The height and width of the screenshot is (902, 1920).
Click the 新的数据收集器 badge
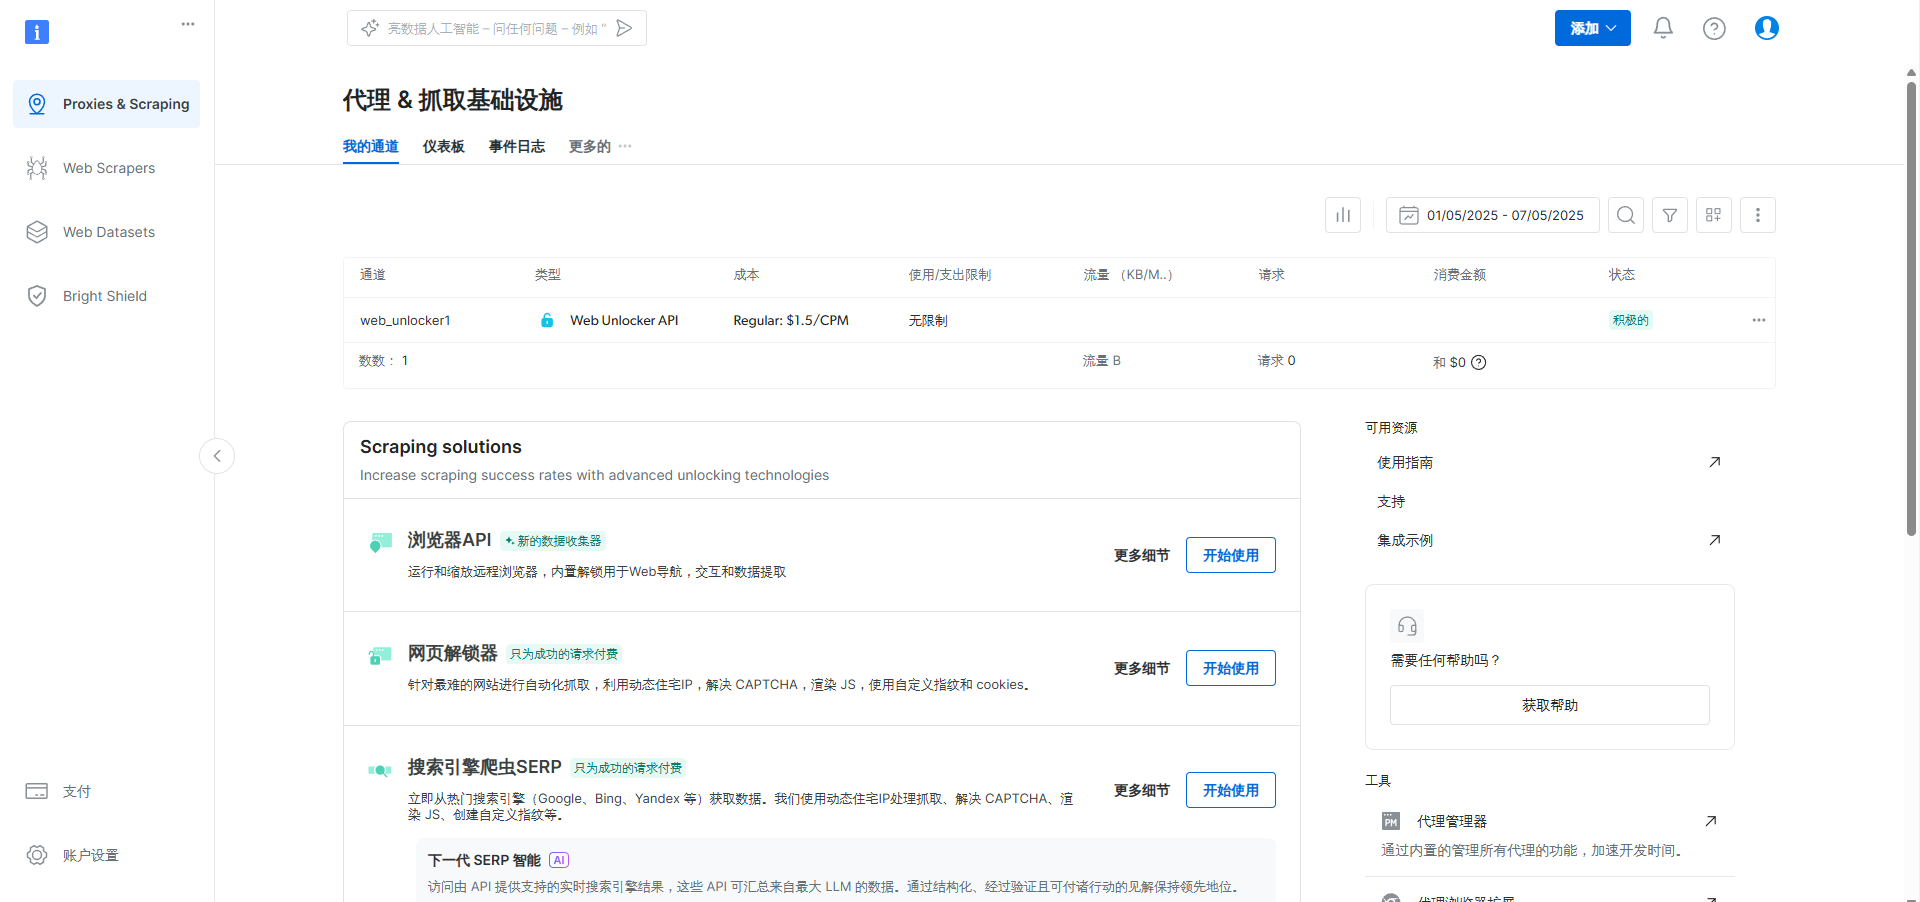click(x=553, y=541)
